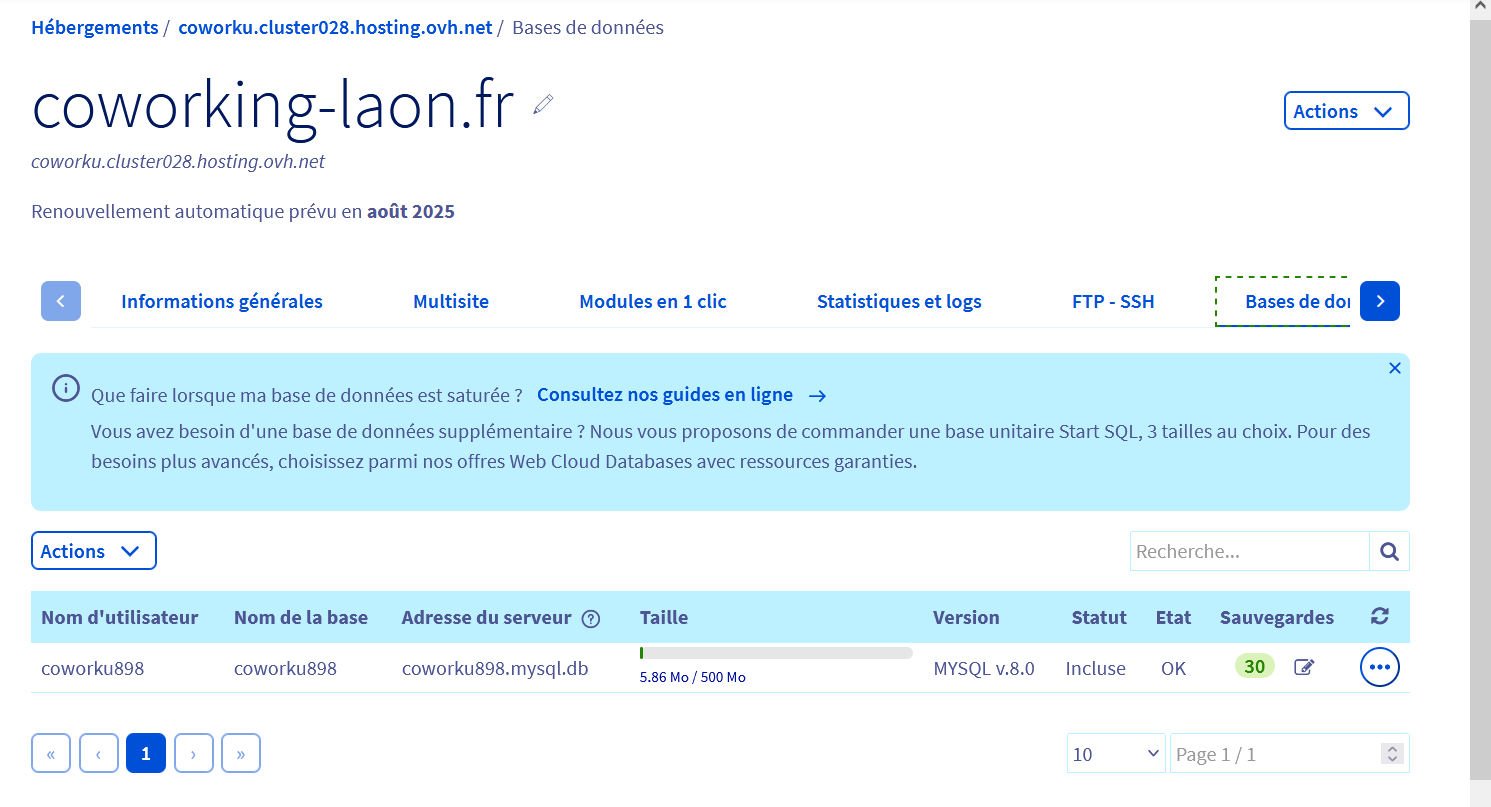The width and height of the screenshot is (1491, 807).
Task: Click the search magnifier button
Action: click(1389, 551)
